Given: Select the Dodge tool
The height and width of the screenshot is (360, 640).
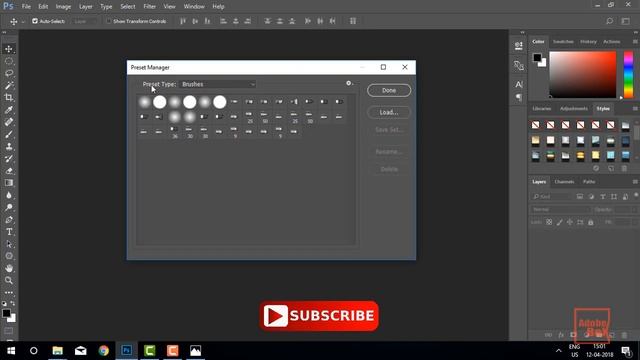Looking at the screenshot, I should click(x=9, y=207).
